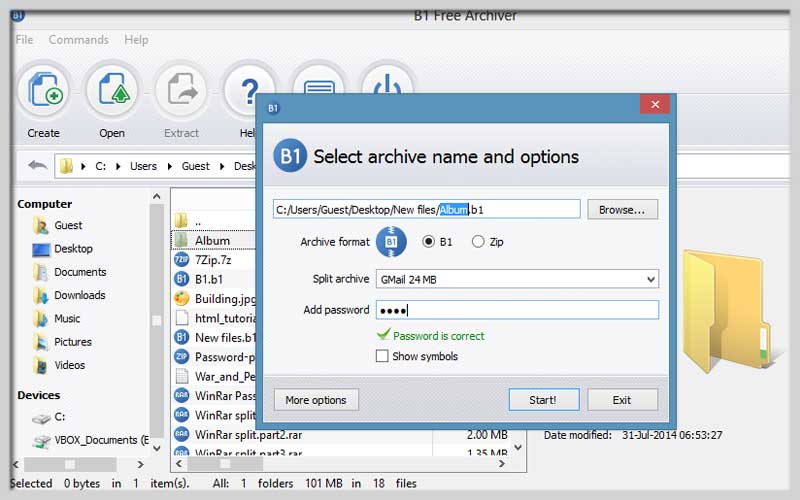Click the Open archive toolbar icon
Image resolution: width=800 pixels, height=500 pixels.
(112, 92)
